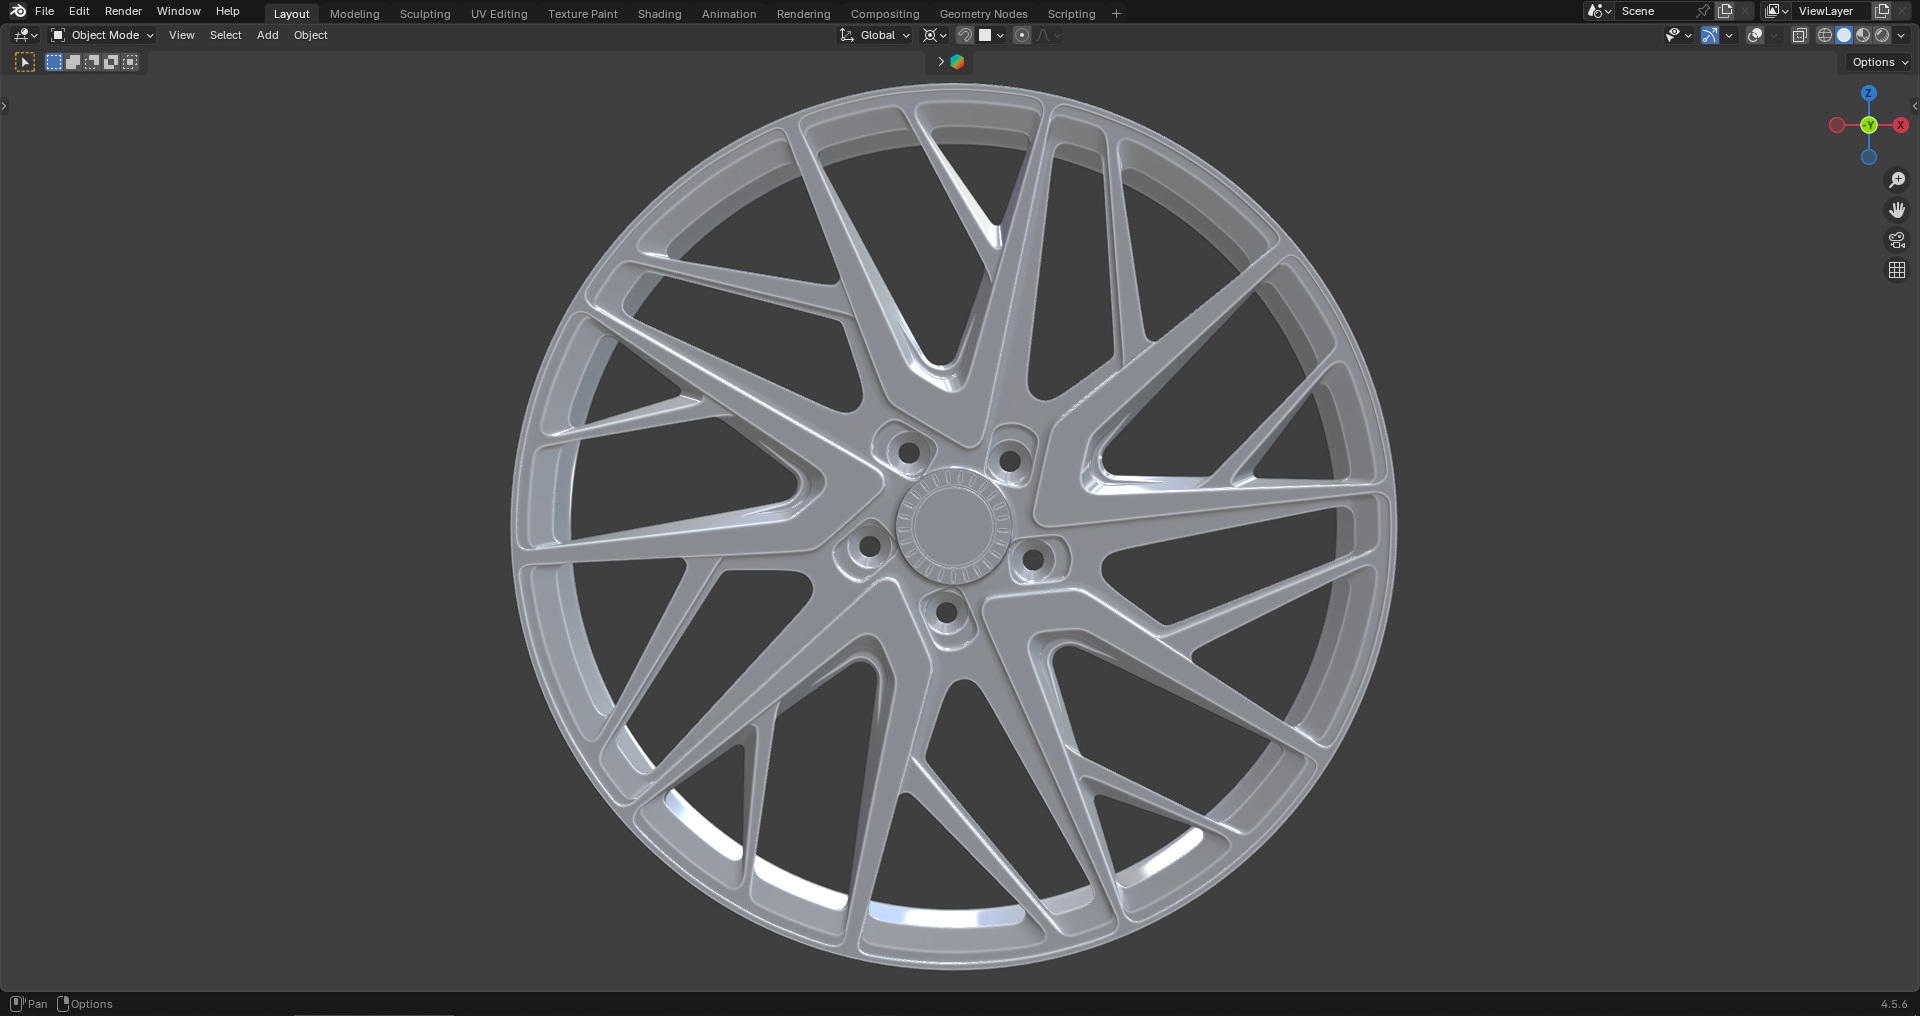Viewport: 1920px width, 1016px height.
Task: Click the colorful hexagon add-on icon
Action: point(957,62)
